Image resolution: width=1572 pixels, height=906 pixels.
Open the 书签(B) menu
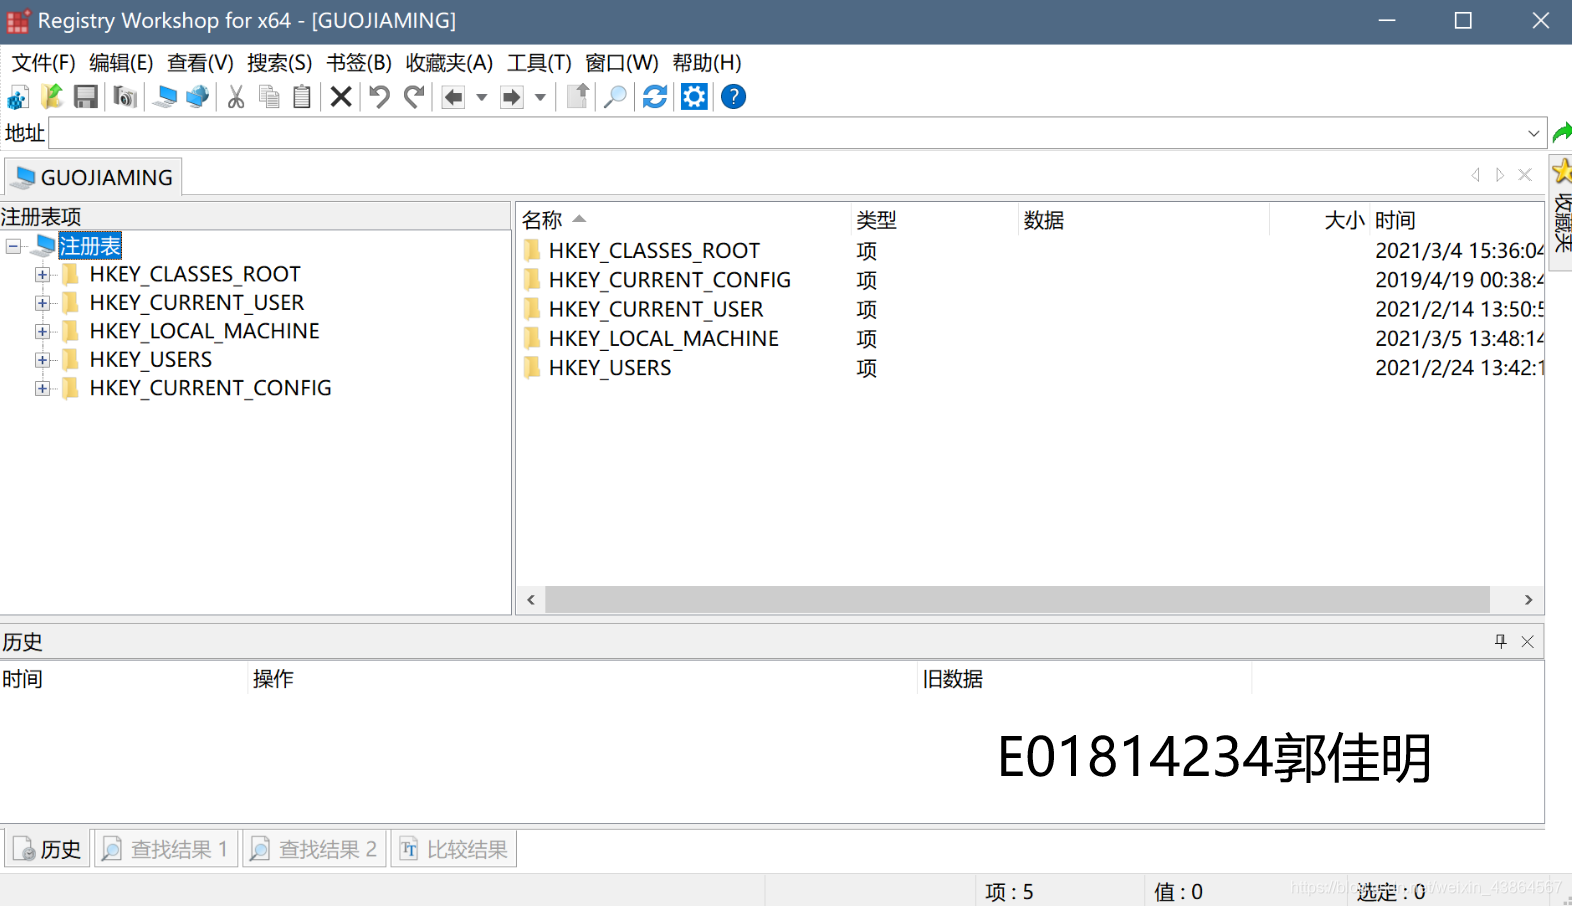[x=359, y=63]
